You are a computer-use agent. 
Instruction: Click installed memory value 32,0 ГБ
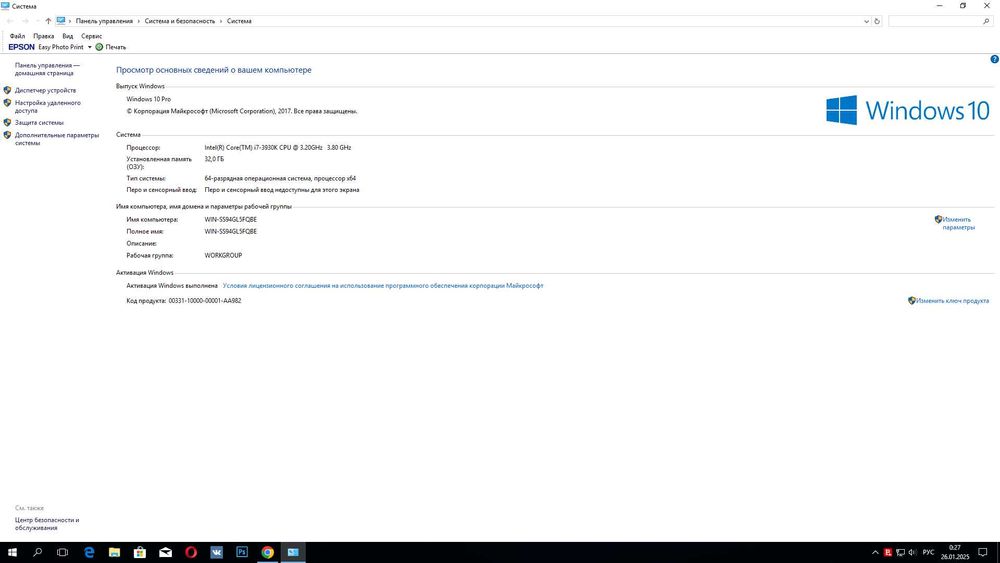[214, 159]
